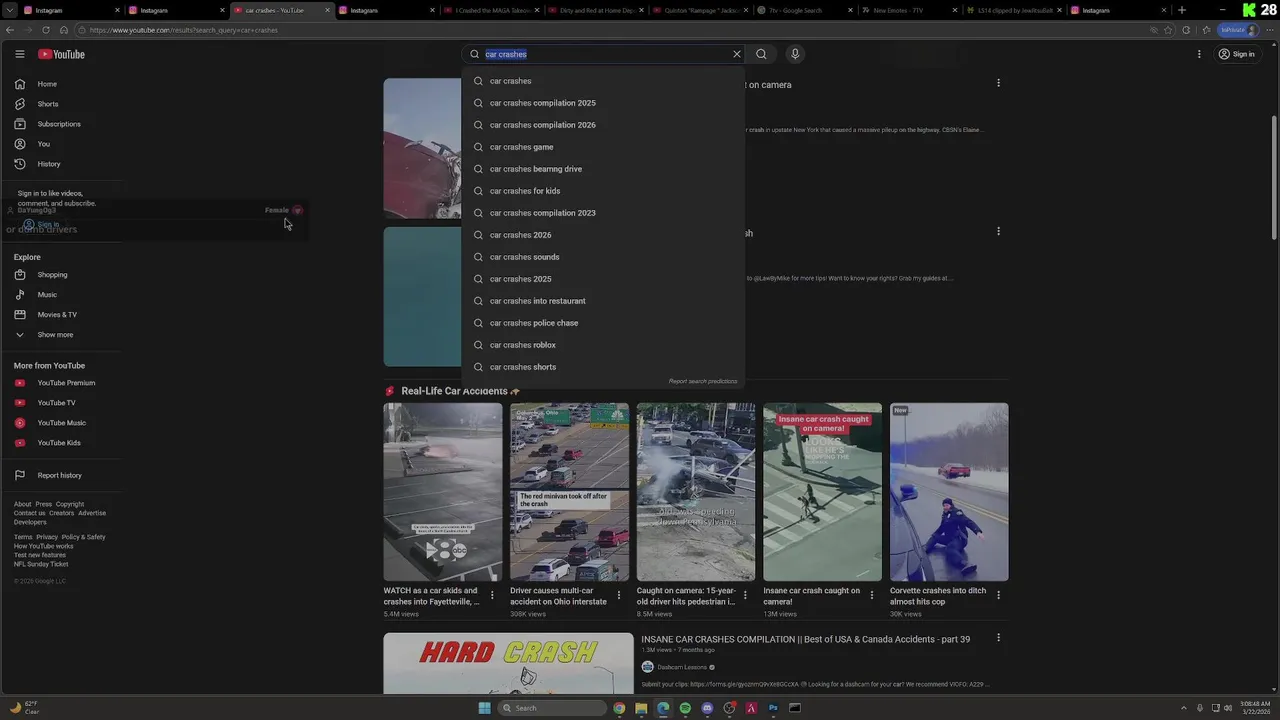The image size is (1280, 720).
Task: Open File Explorer from the taskbar
Action: coord(641,708)
